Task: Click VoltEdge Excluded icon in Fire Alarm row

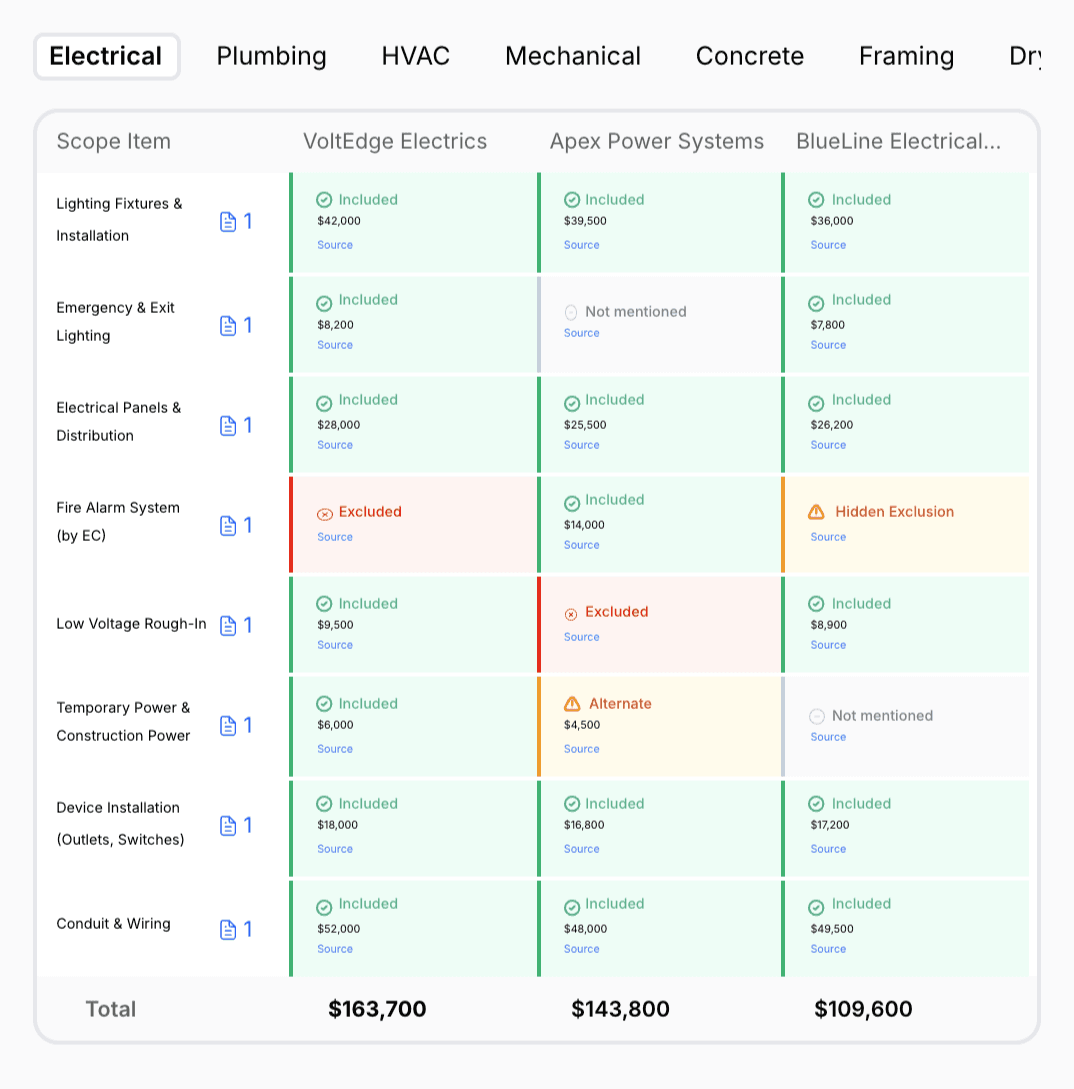Action: pos(324,514)
